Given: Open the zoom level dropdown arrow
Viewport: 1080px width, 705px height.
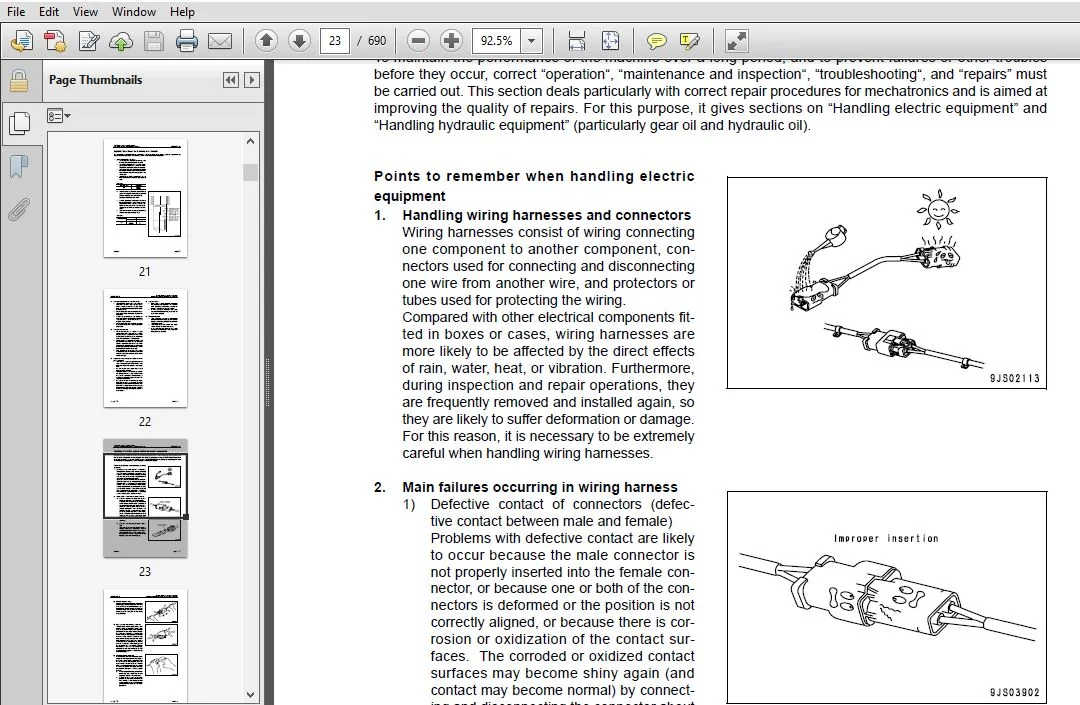Looking at the screenshot, I should 531,41.
